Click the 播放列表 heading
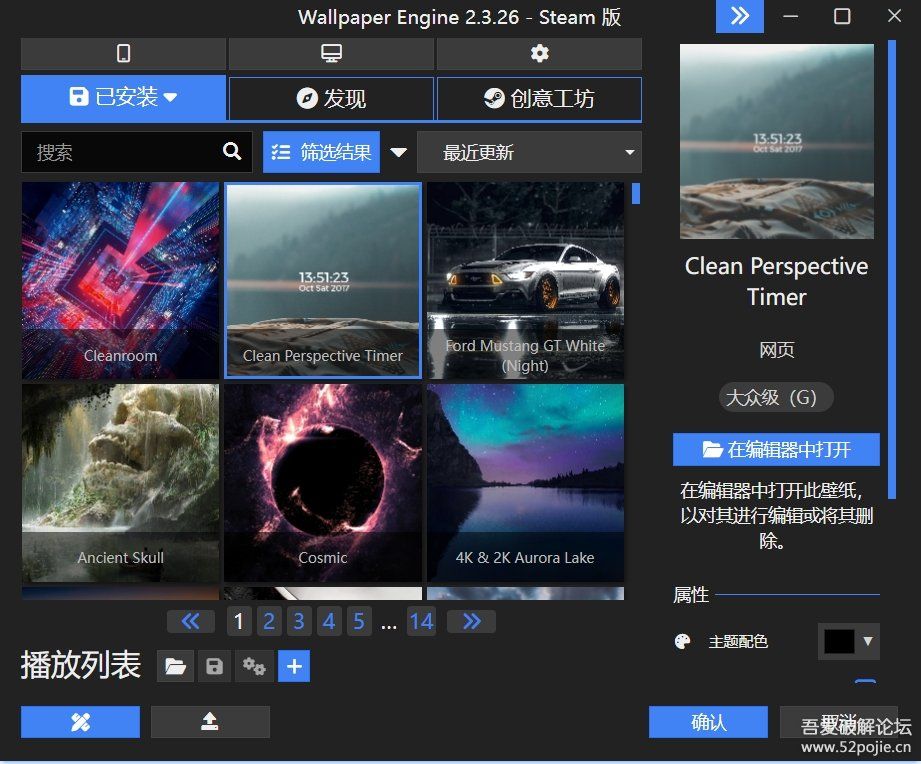 (x=80, y=665)
